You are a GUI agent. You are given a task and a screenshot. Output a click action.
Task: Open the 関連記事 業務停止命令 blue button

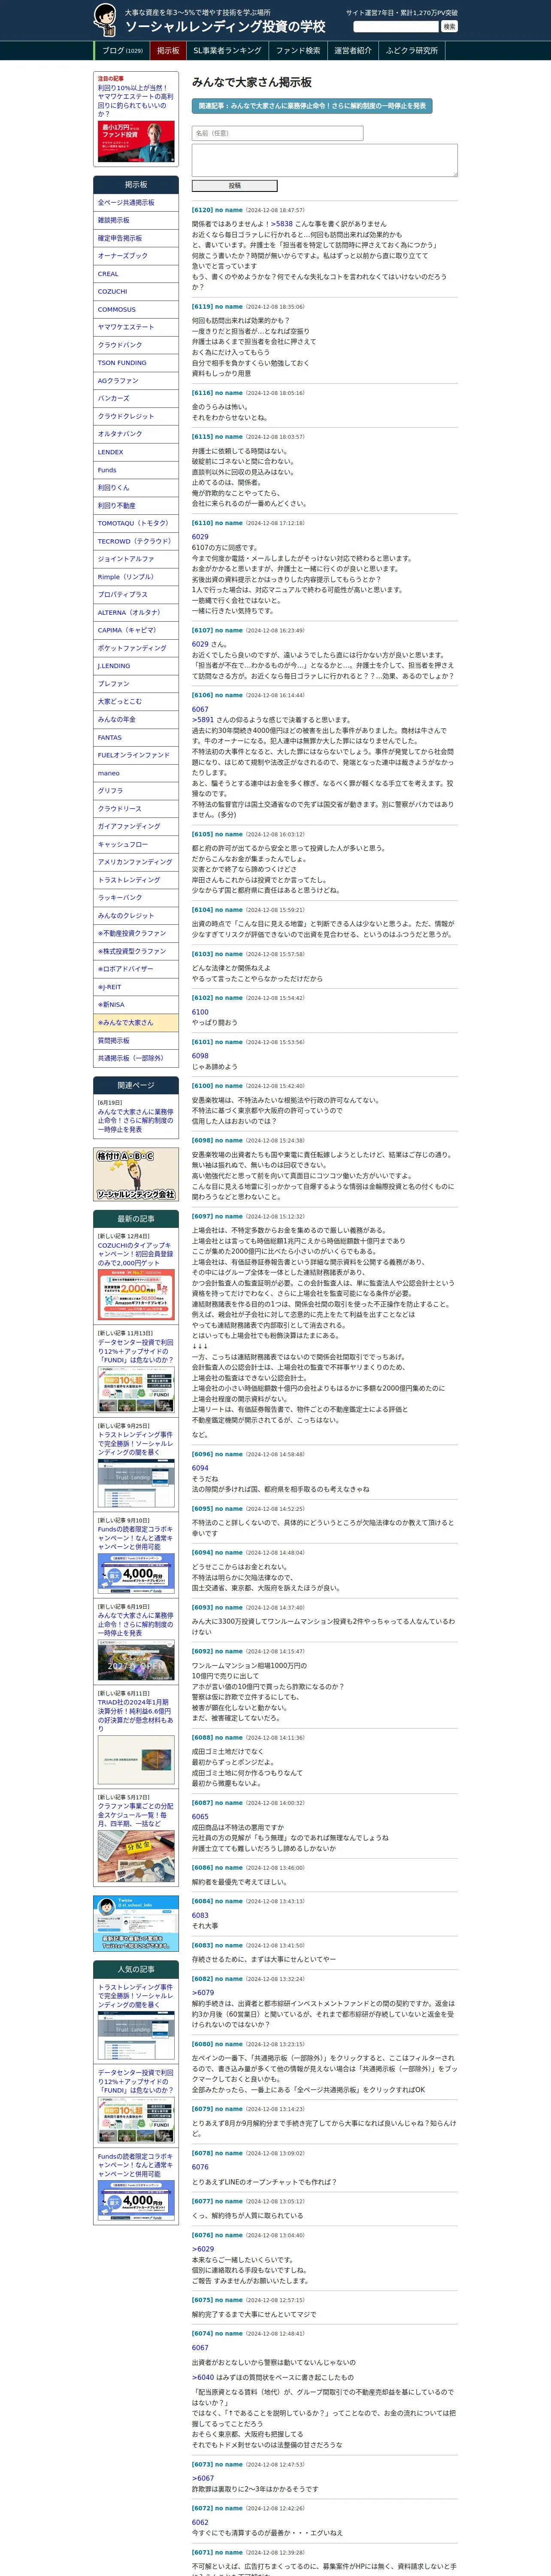[x=312, y=105]
